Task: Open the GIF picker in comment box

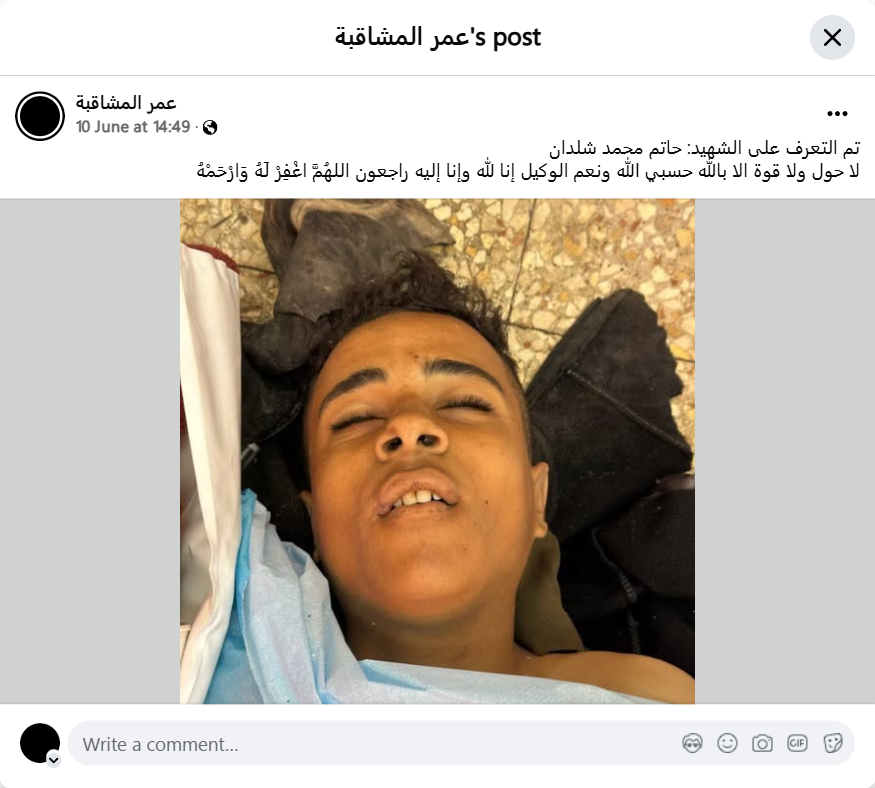Action: pyautogui.click(x=797, y=743)
